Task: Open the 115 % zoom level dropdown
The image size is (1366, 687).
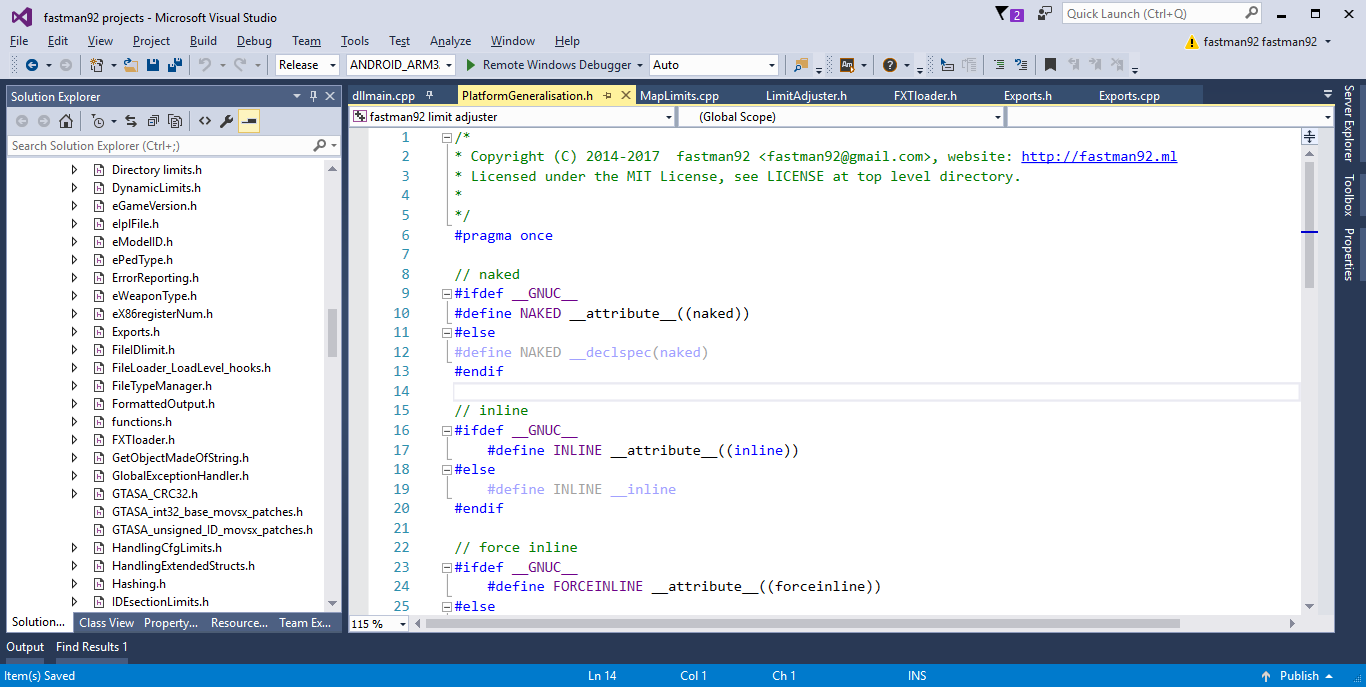Action: coord(403,624)
